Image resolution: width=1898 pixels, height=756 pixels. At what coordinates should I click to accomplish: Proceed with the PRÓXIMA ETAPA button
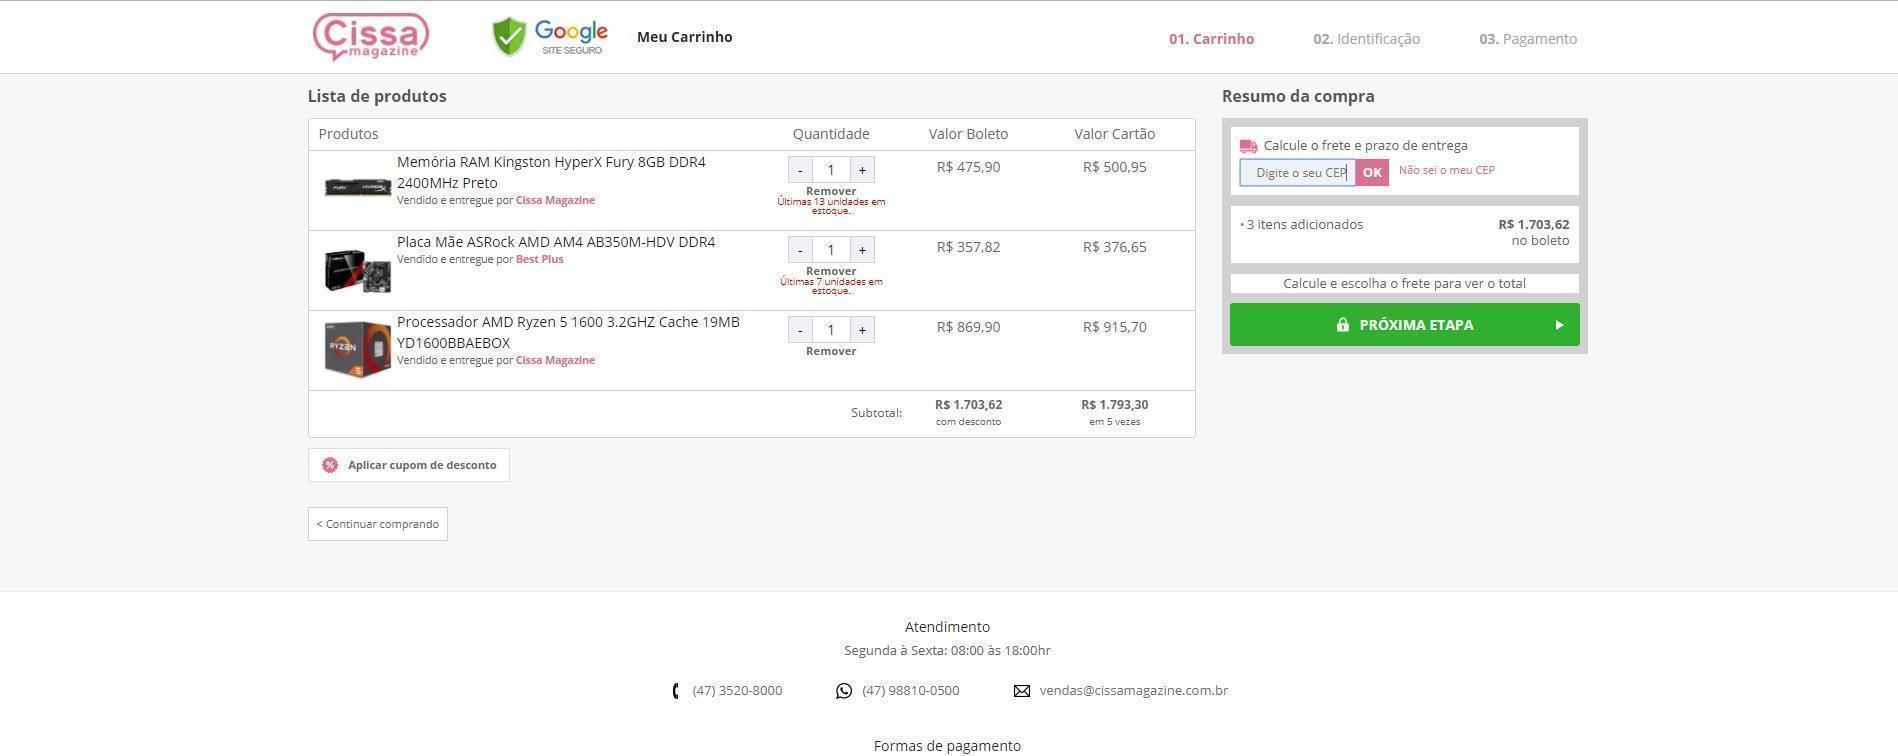coord(1405,325)
